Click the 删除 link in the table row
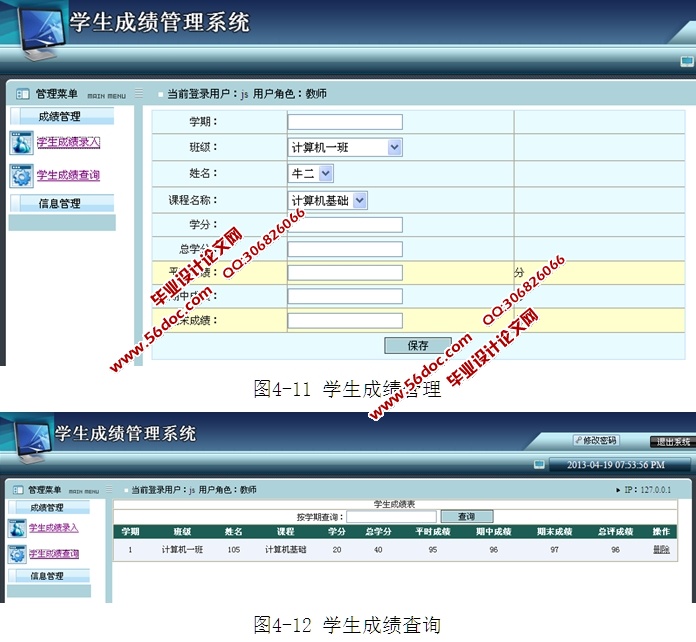This screenshot has height=642, width=696. point(661,550)
